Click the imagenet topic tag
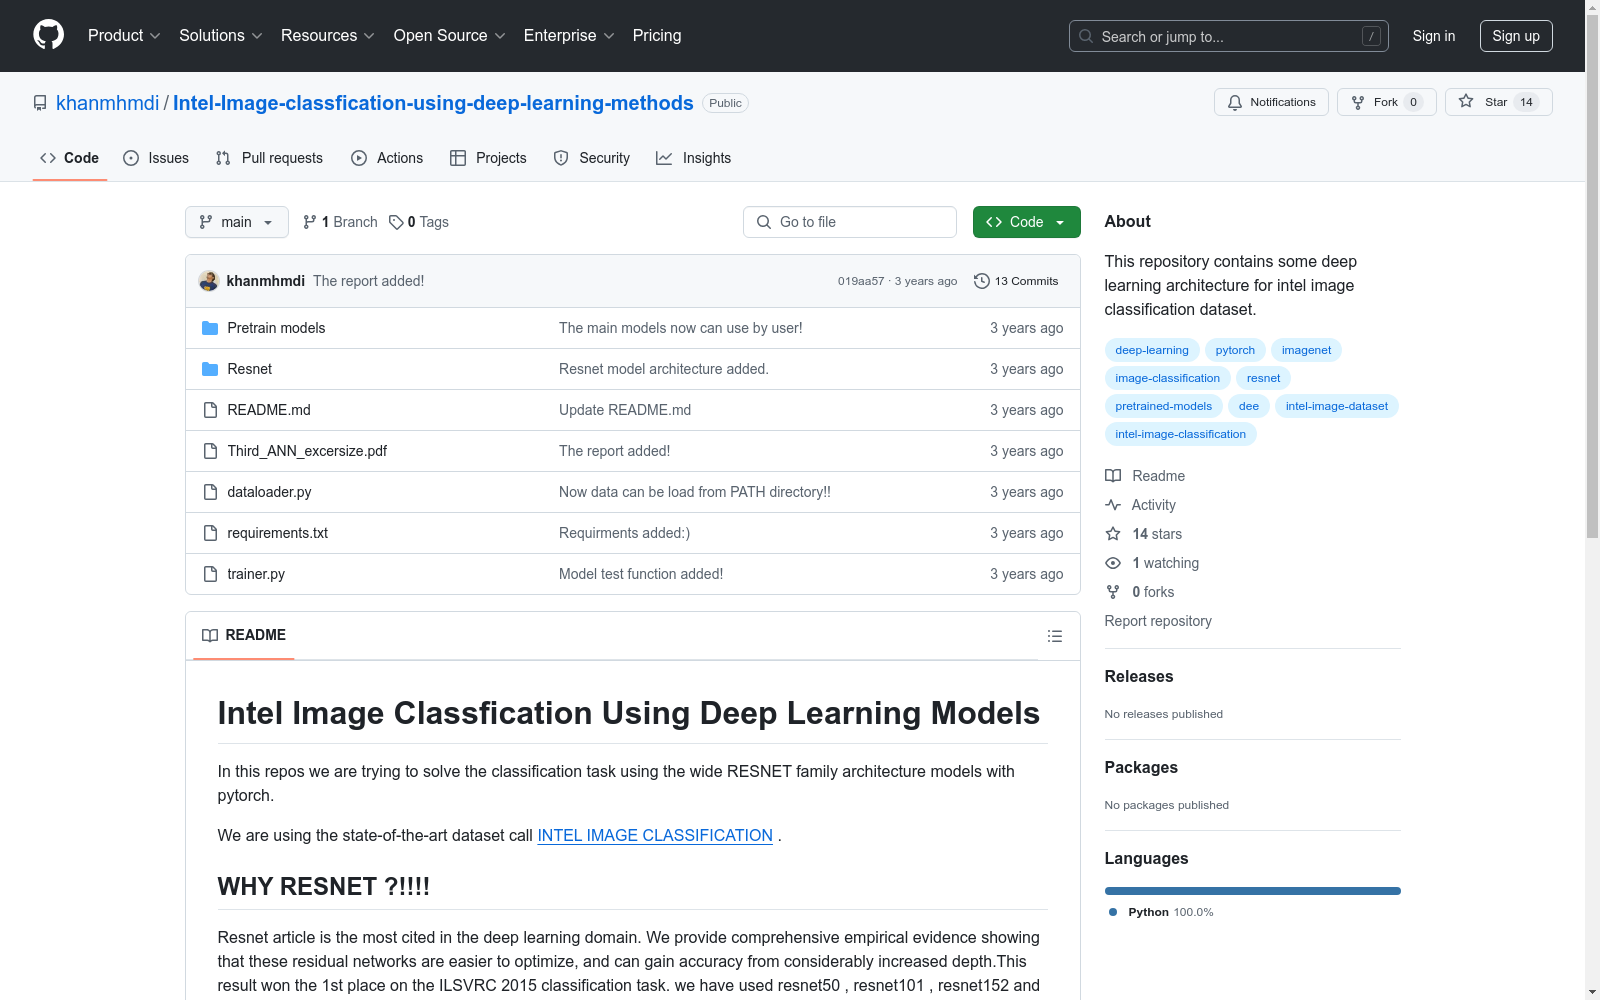The image size is (1600, 1000). tap(1306, 350)
